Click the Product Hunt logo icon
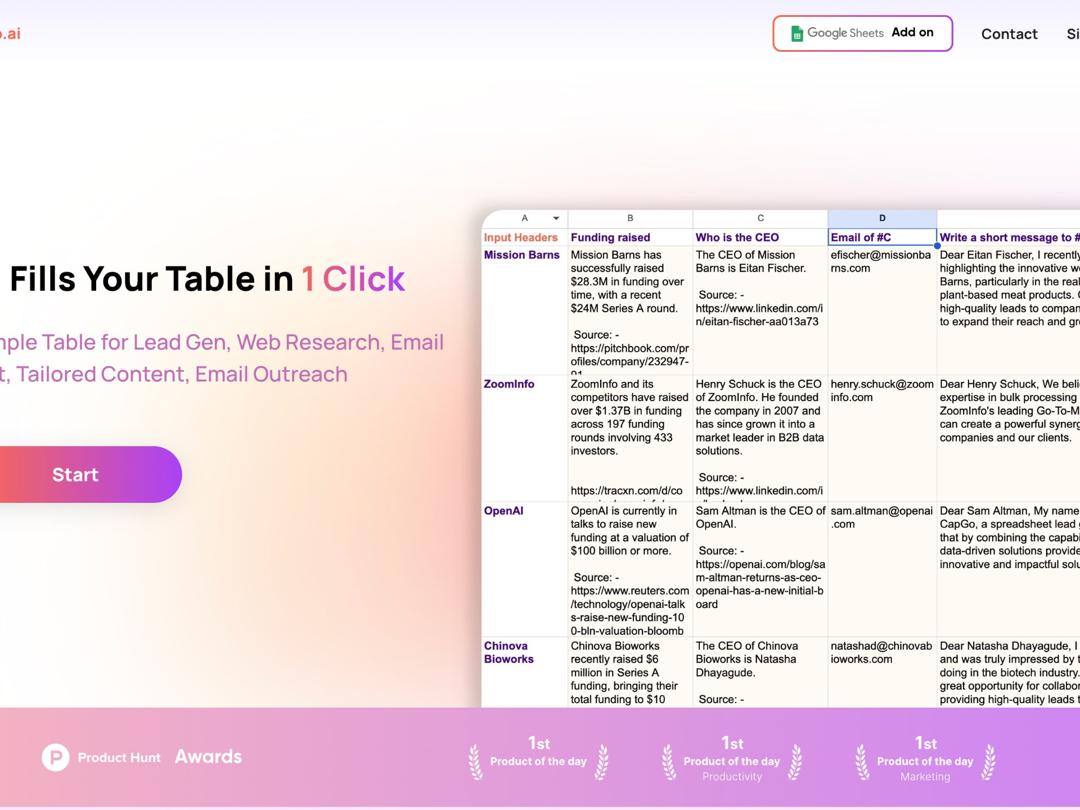This screenshot has height=810, width=1080. point(56,758)
